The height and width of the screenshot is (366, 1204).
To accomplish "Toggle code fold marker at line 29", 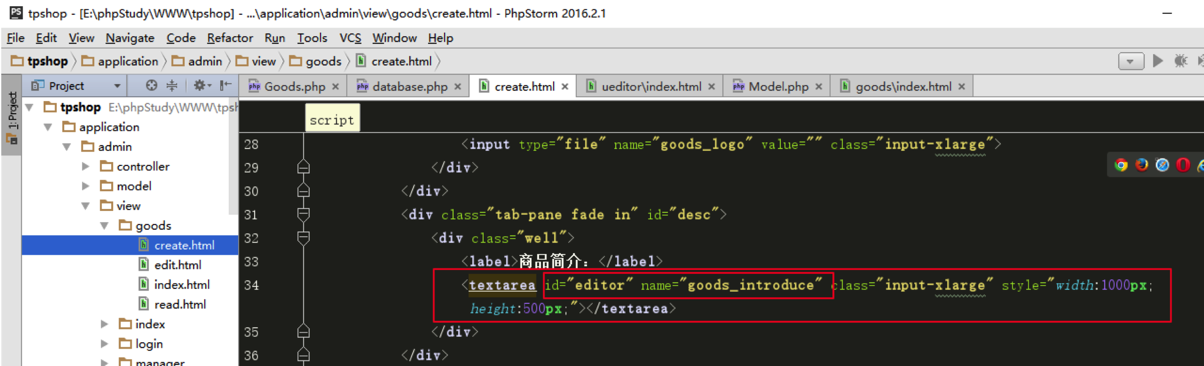I will click(x=304, y=167).
